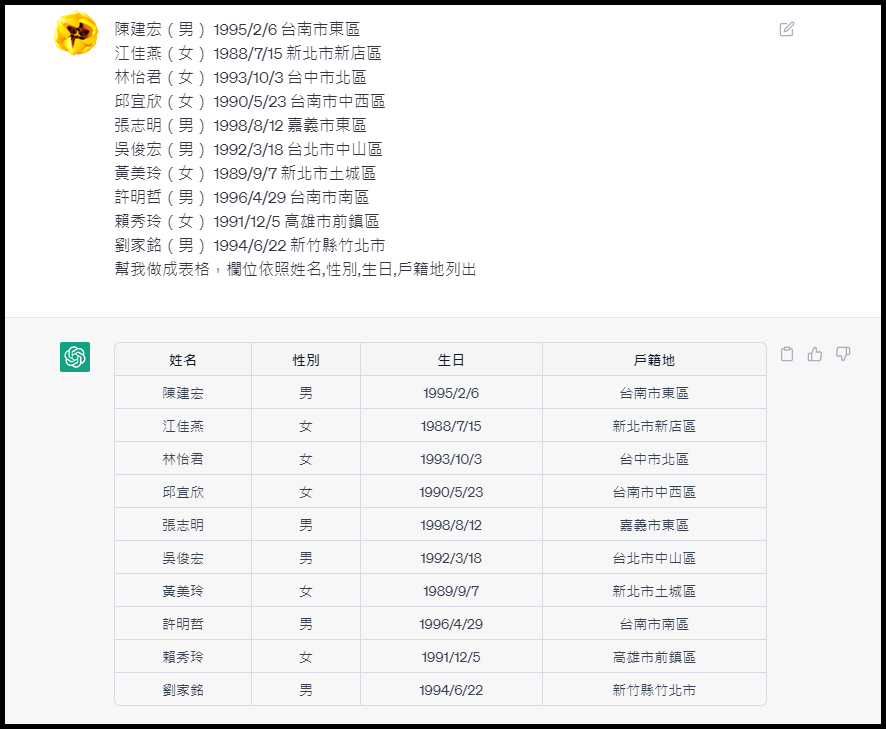886x729 pixels.
Task: Click gender cell 女 in 江佳燕 row
Action: tap(306, 426)
